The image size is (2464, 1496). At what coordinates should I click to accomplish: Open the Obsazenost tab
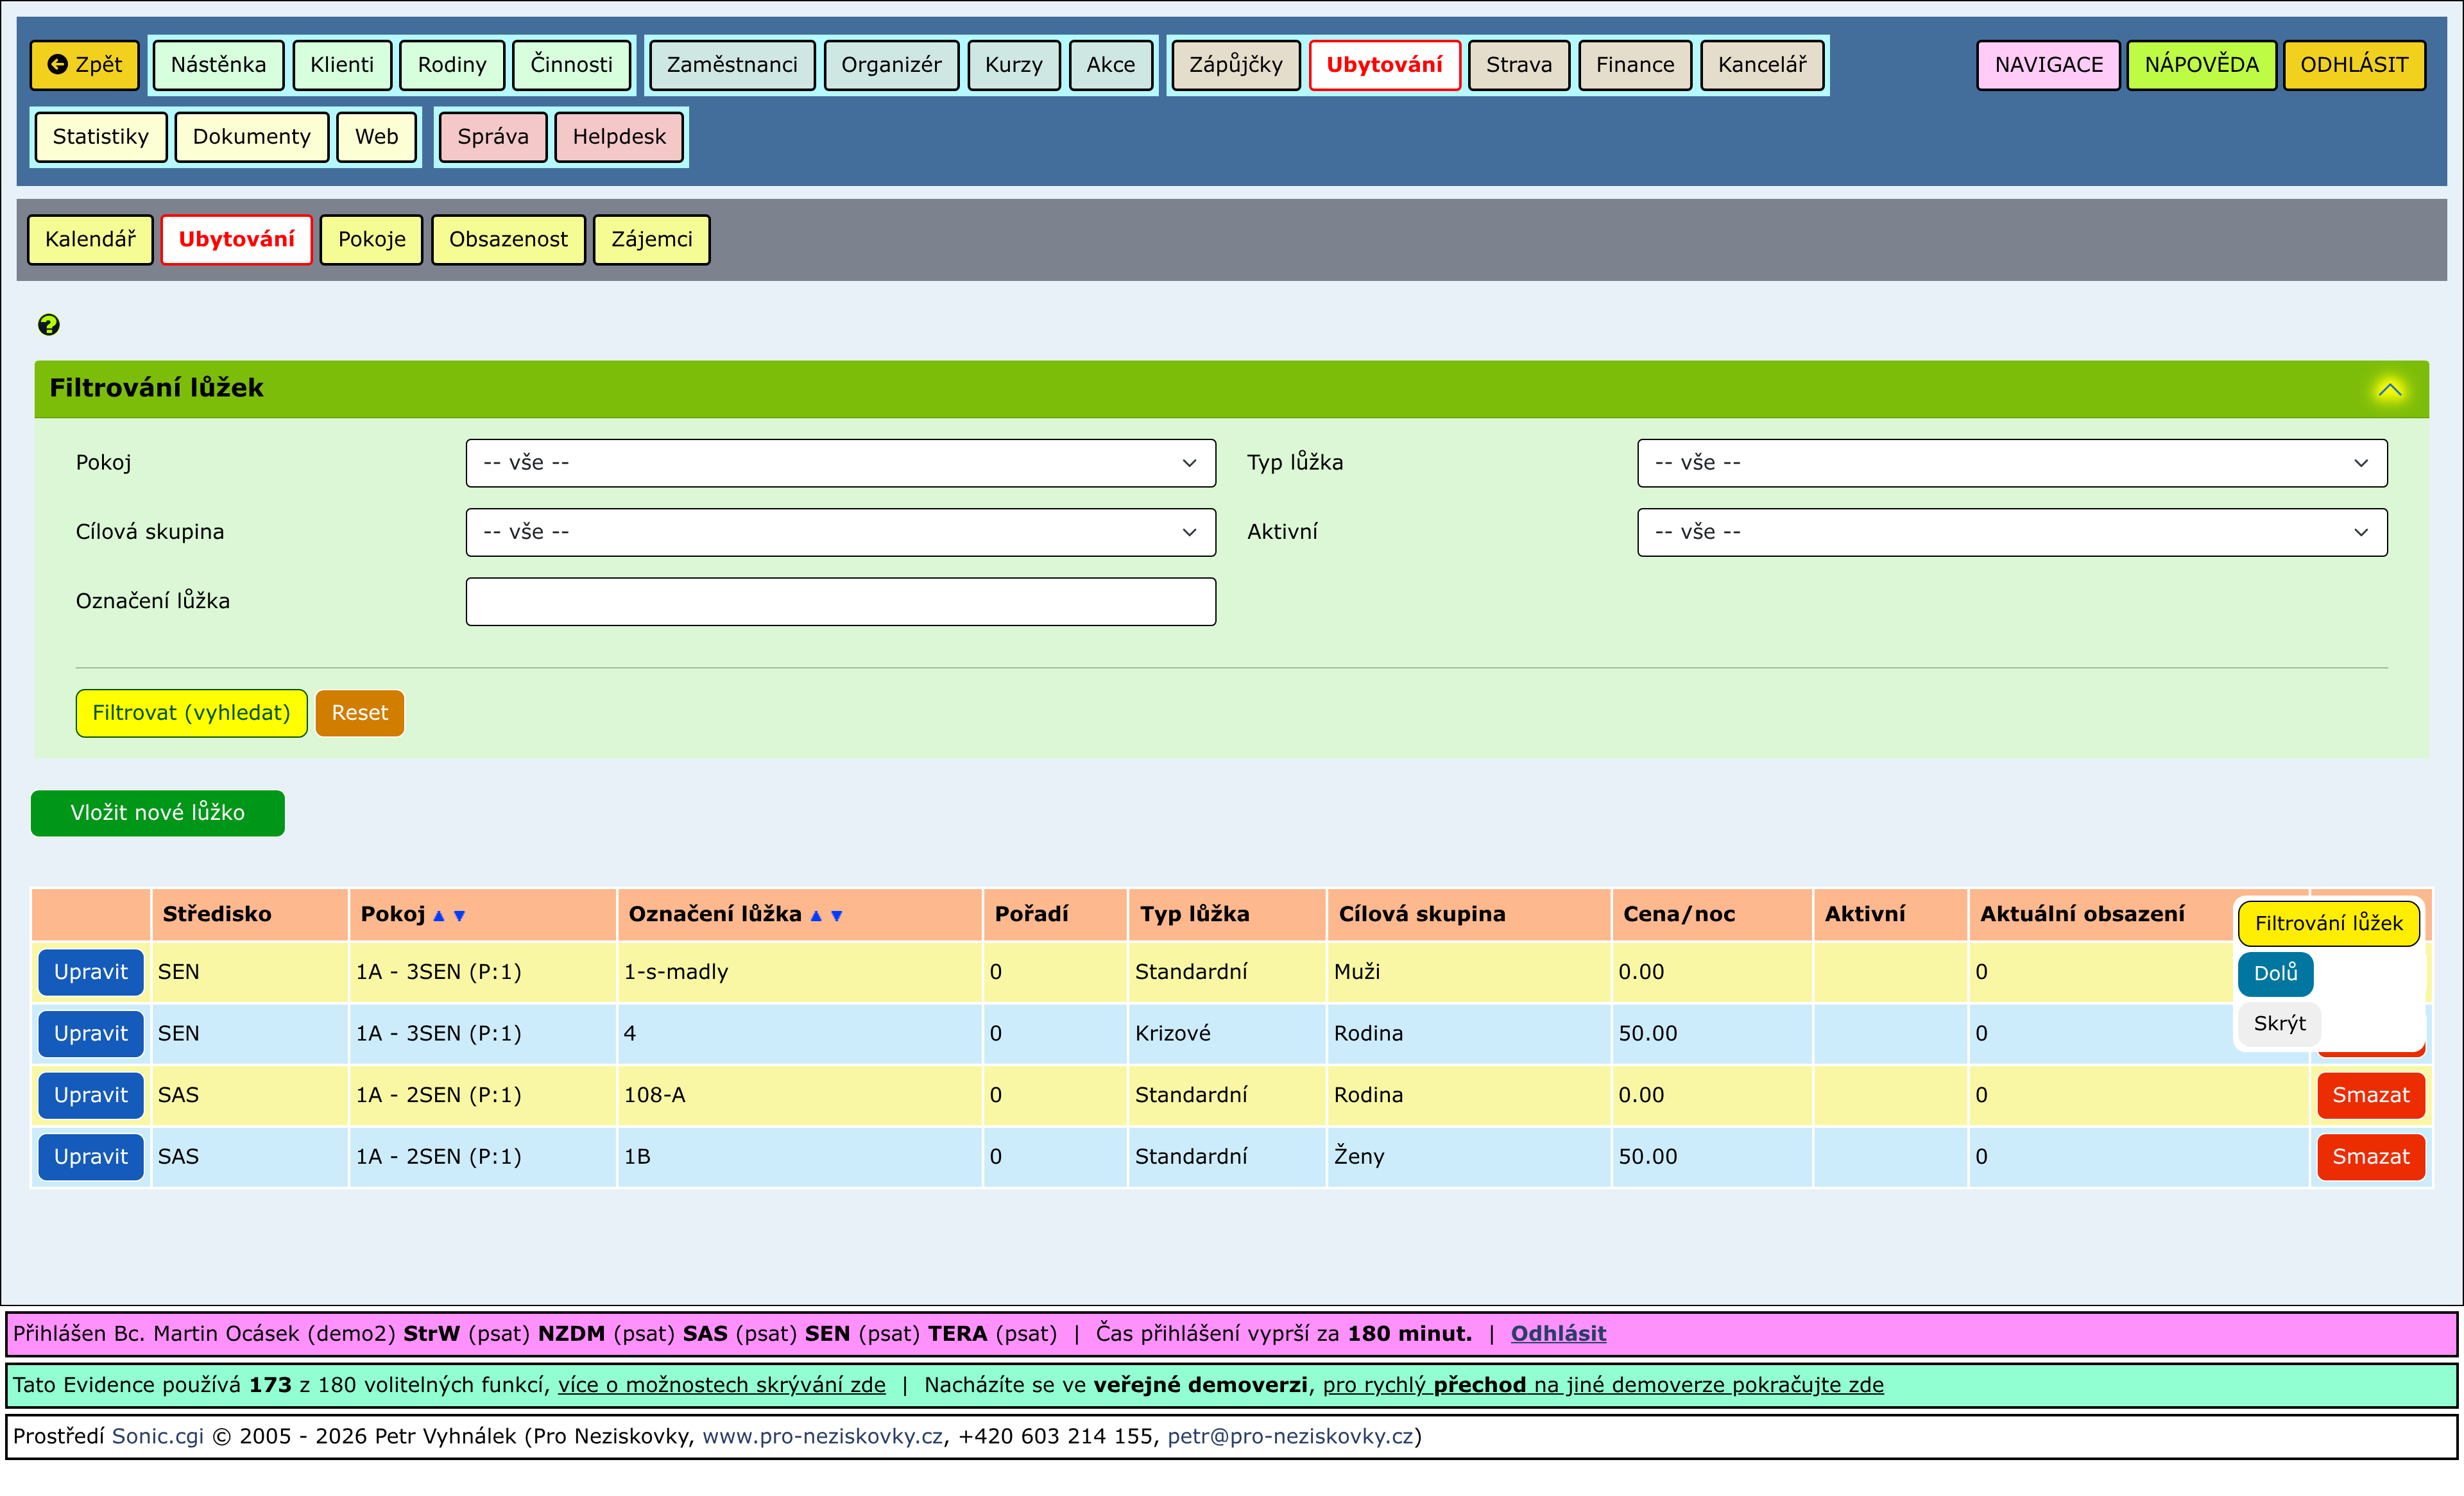[507, 239]
